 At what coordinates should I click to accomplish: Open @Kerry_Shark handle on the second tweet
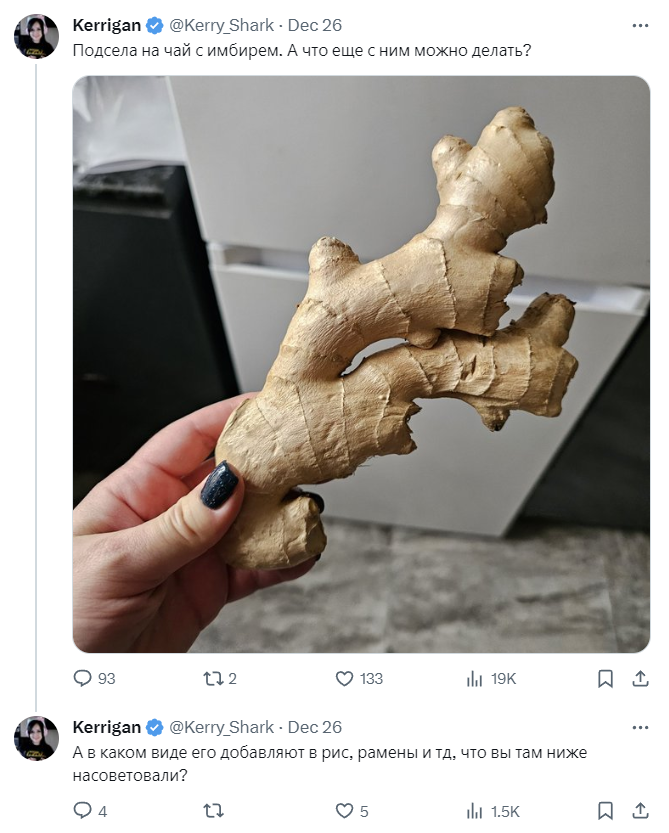click(x=221, y=727)
